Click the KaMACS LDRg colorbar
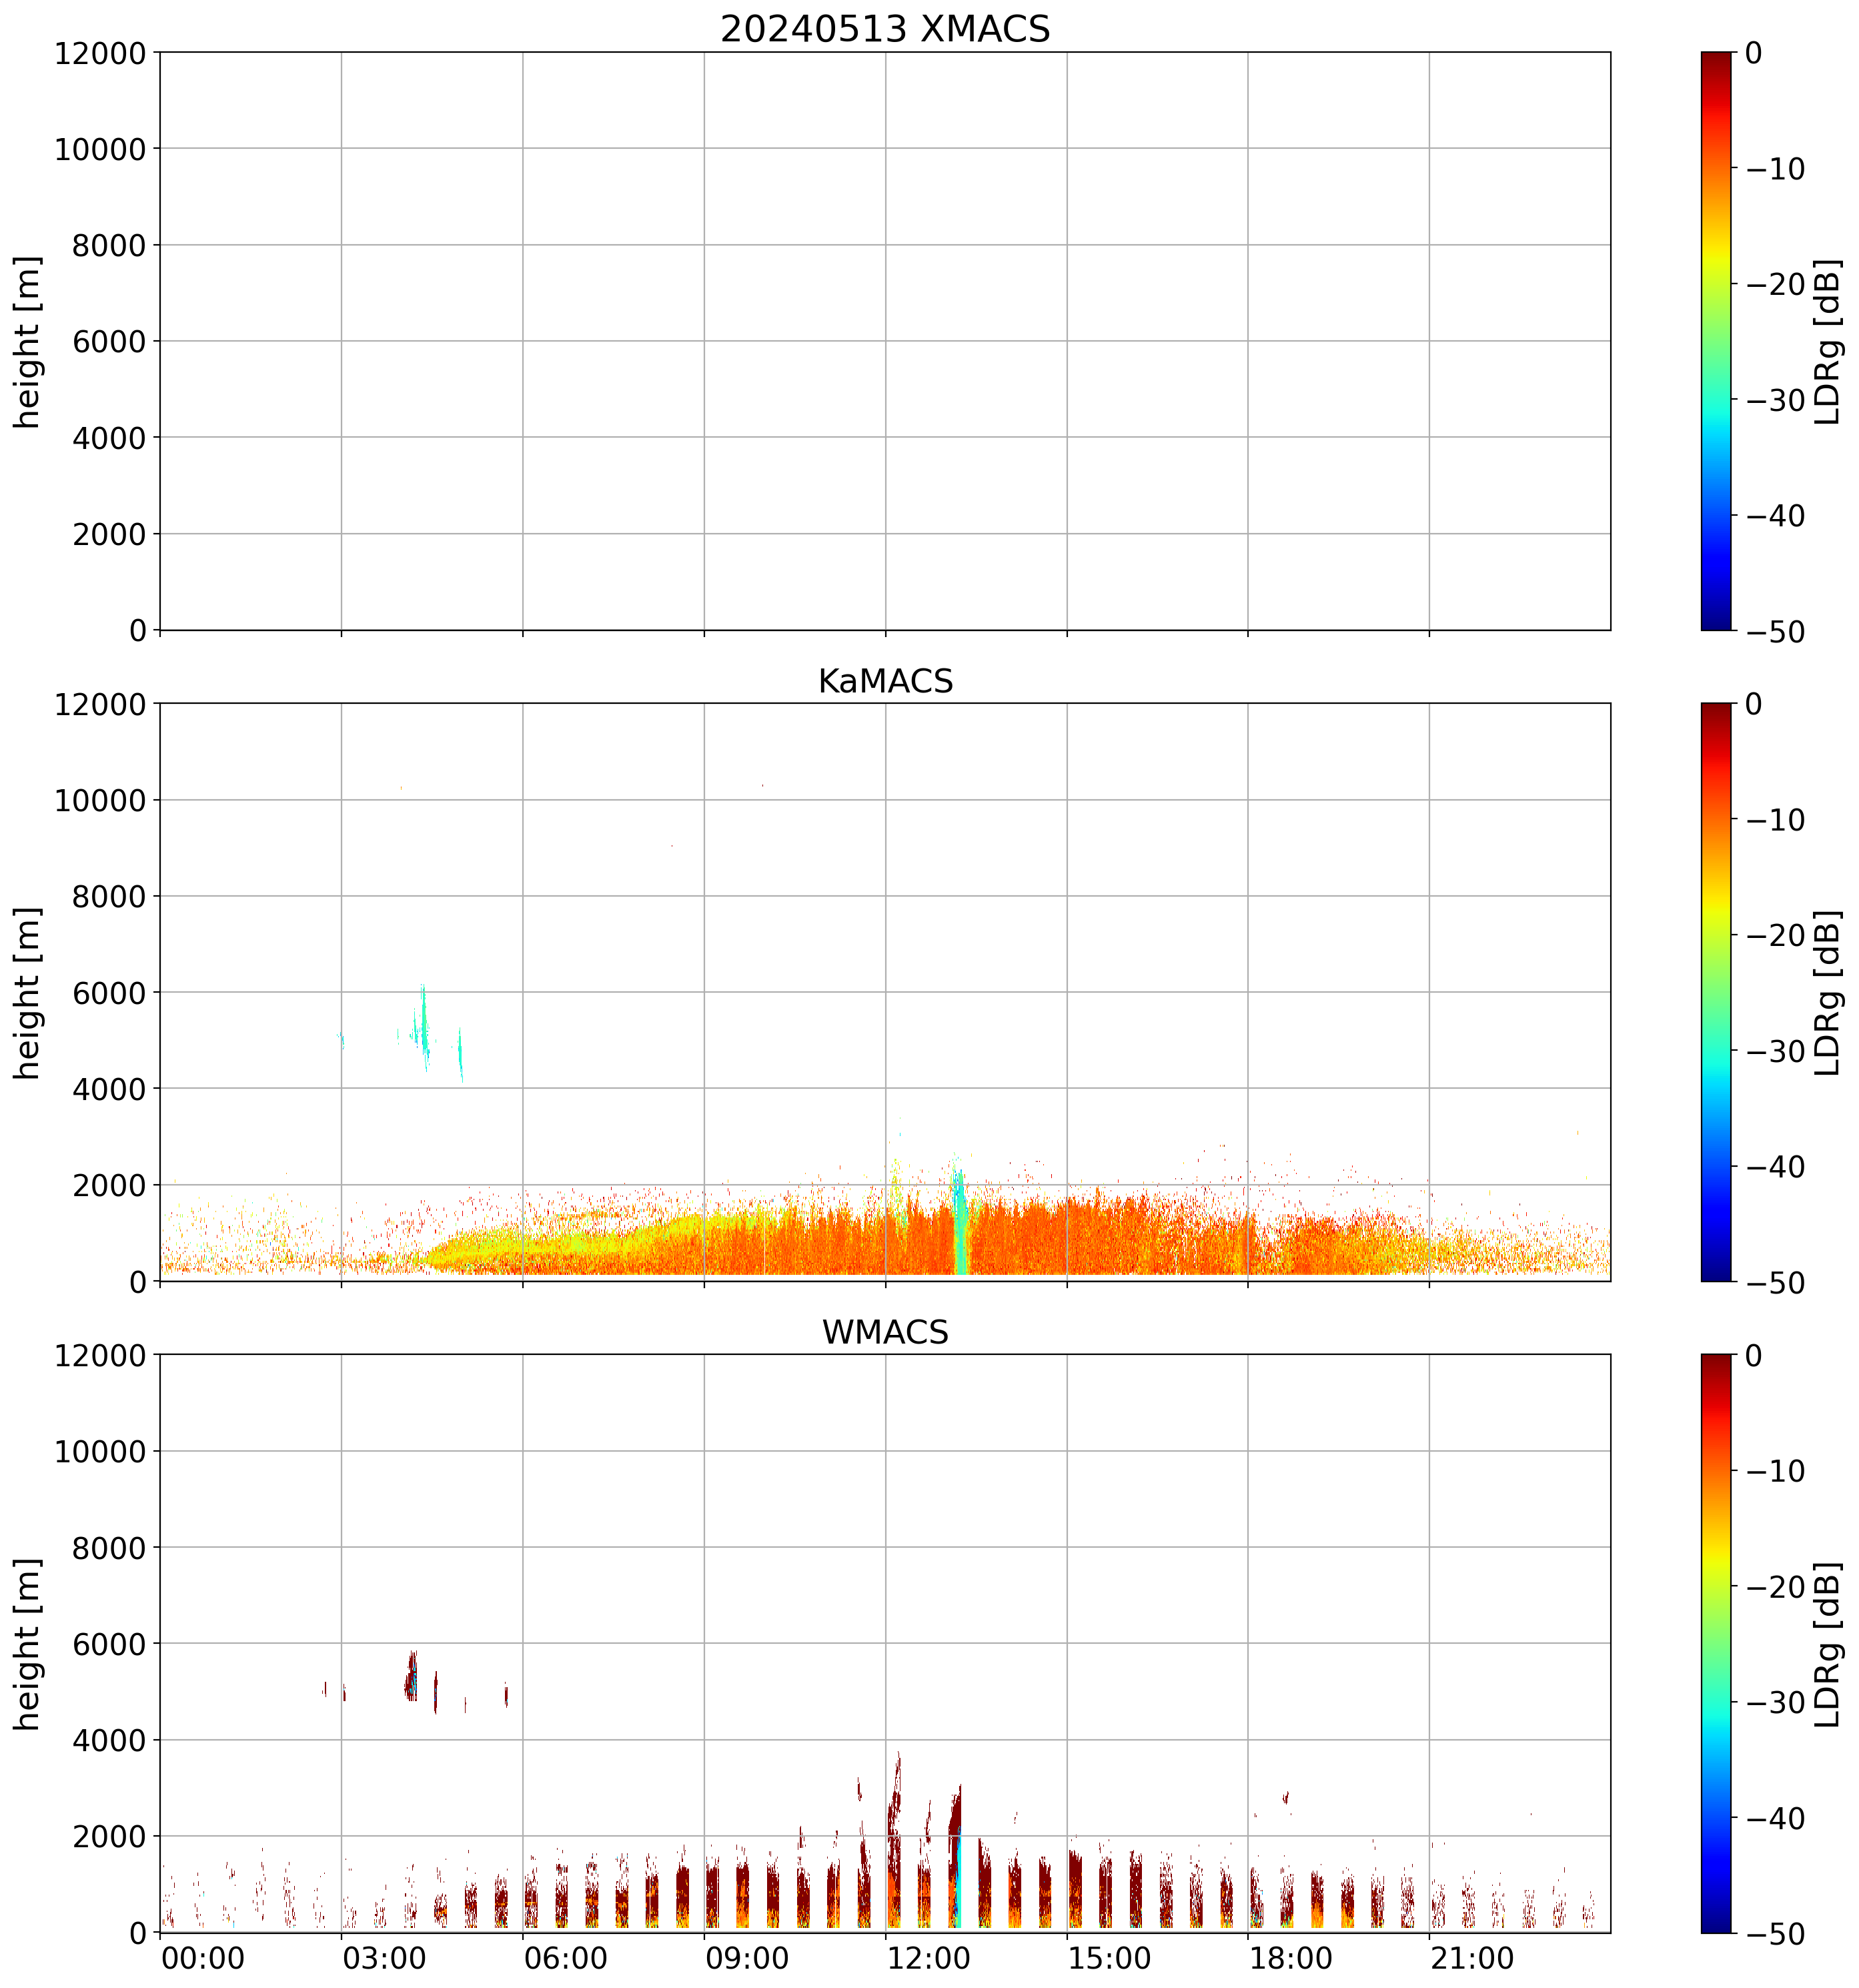Image resolution: width=1859 pixels, height=1988 pixels. [x=1716, y=992]
